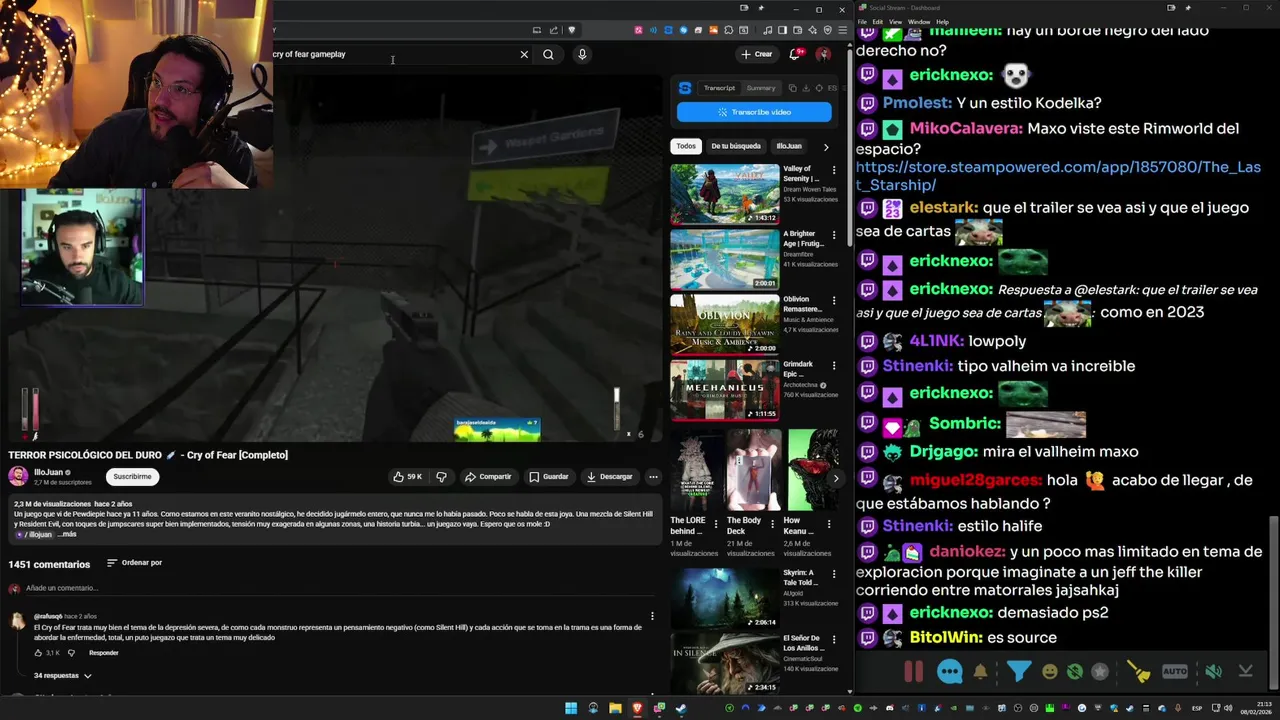Switch to the Summary tab

click(x=761, y=88)
